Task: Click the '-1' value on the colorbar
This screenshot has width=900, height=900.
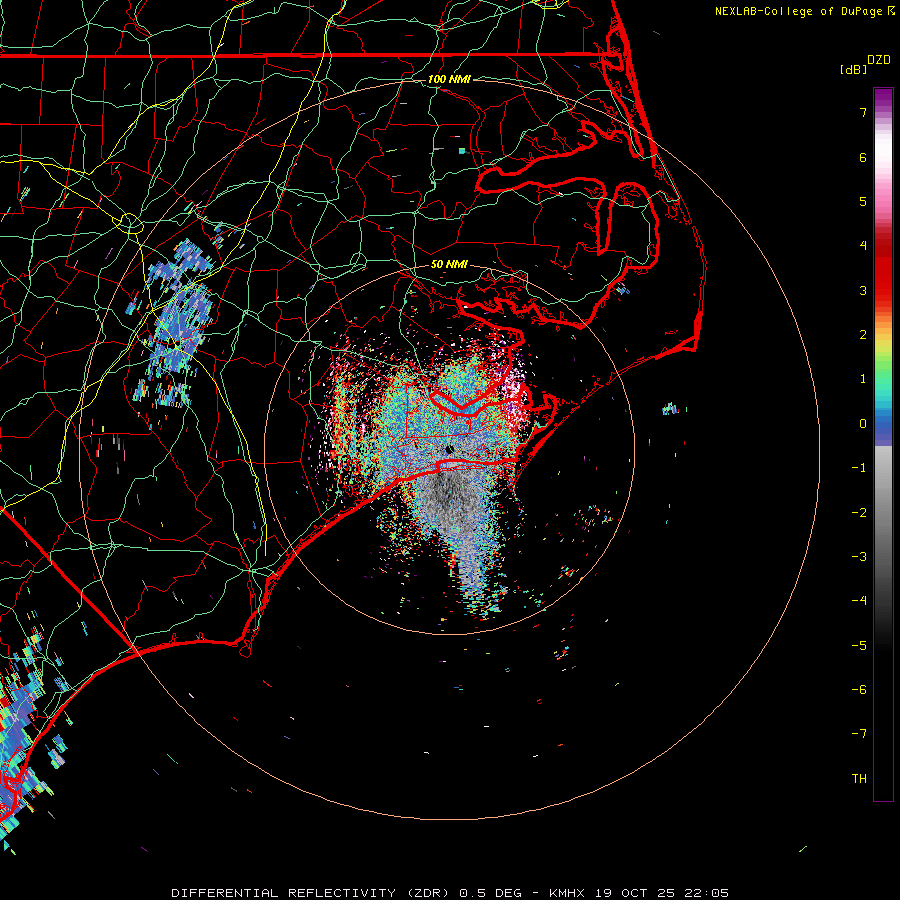Action: 859,468
